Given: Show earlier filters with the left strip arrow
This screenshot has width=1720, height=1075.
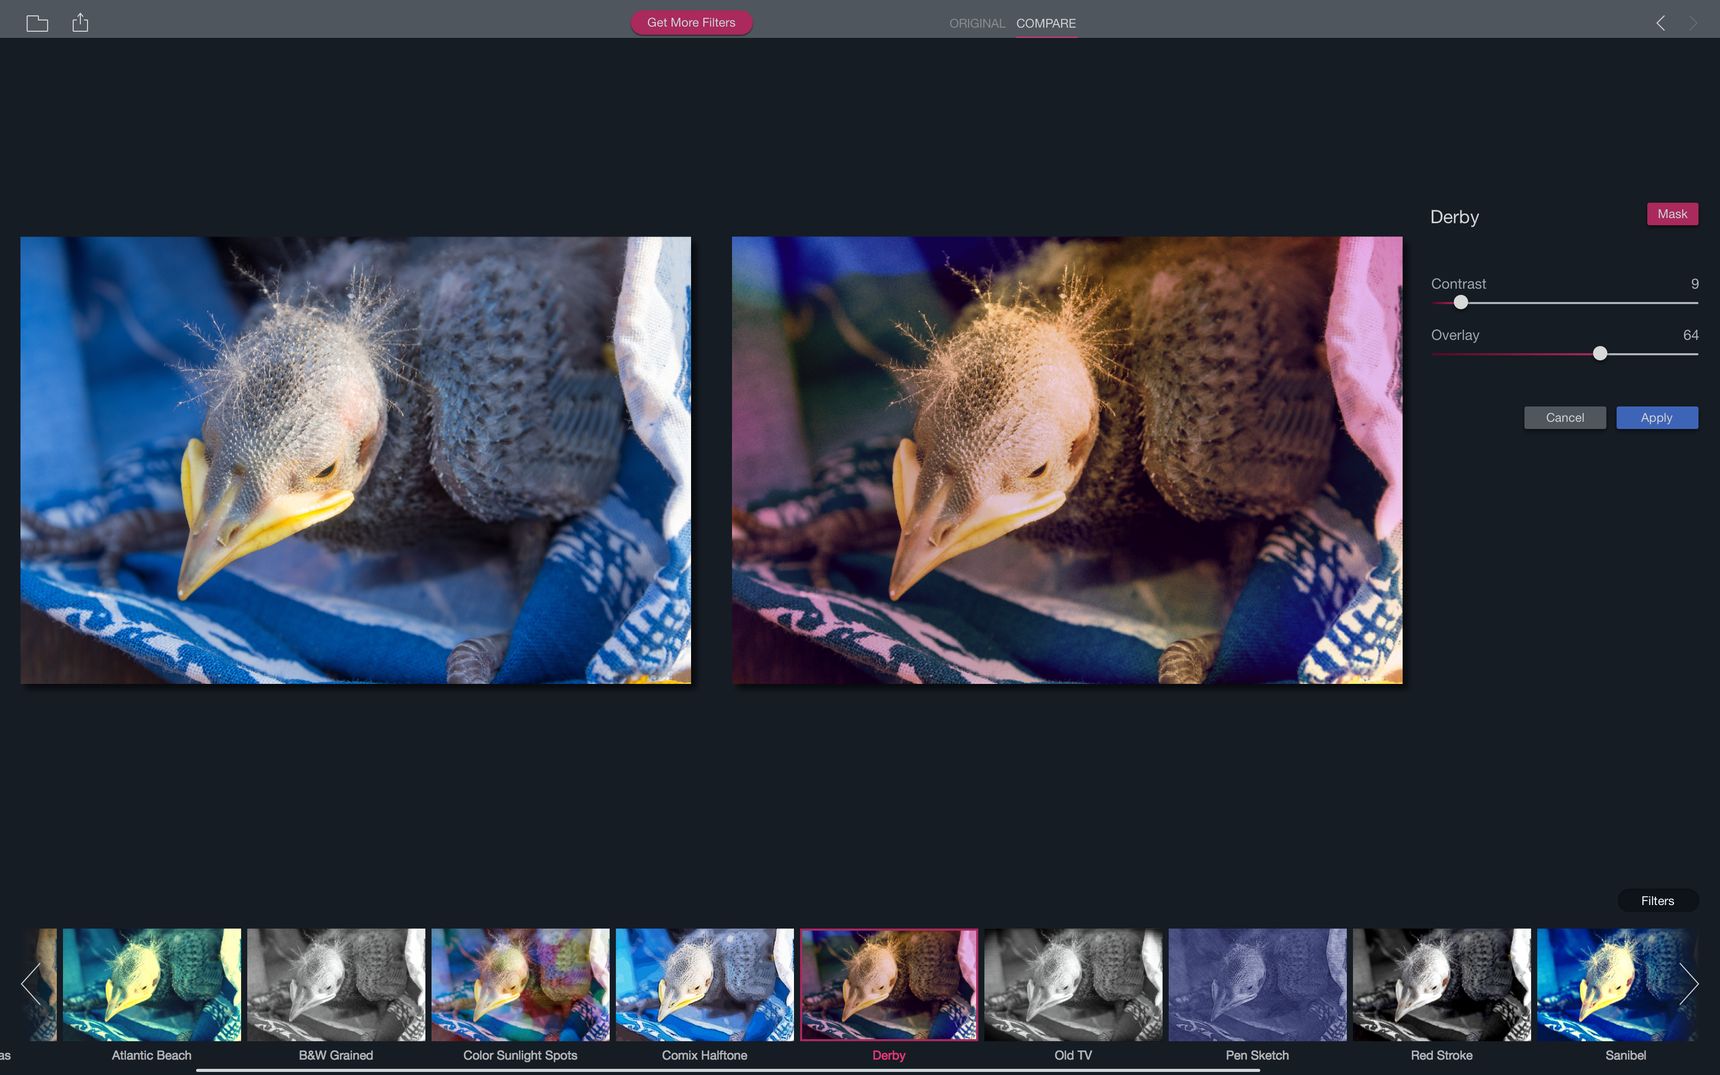Looking at the screenshot, I should (x=31, y=984).
